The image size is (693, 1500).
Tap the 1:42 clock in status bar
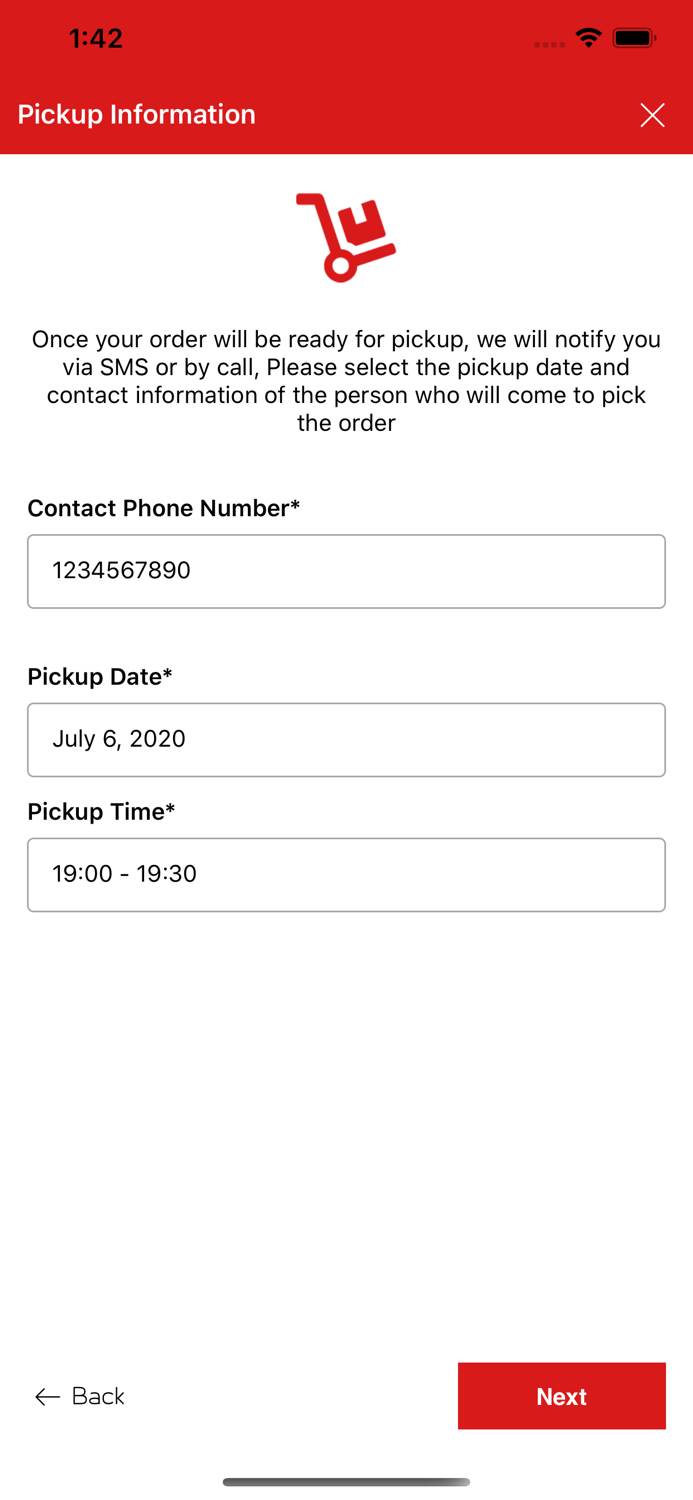[x=96, y=39]
